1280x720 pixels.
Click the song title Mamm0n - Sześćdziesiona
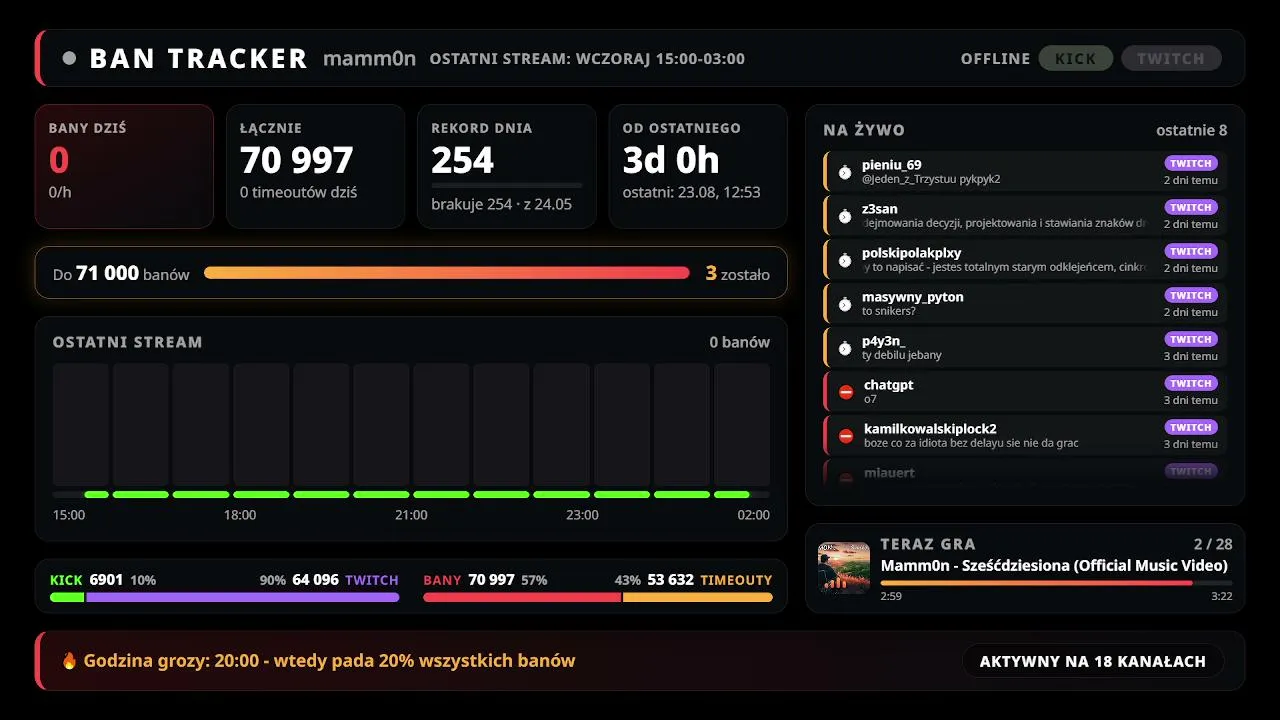(x=1054, y=565)
